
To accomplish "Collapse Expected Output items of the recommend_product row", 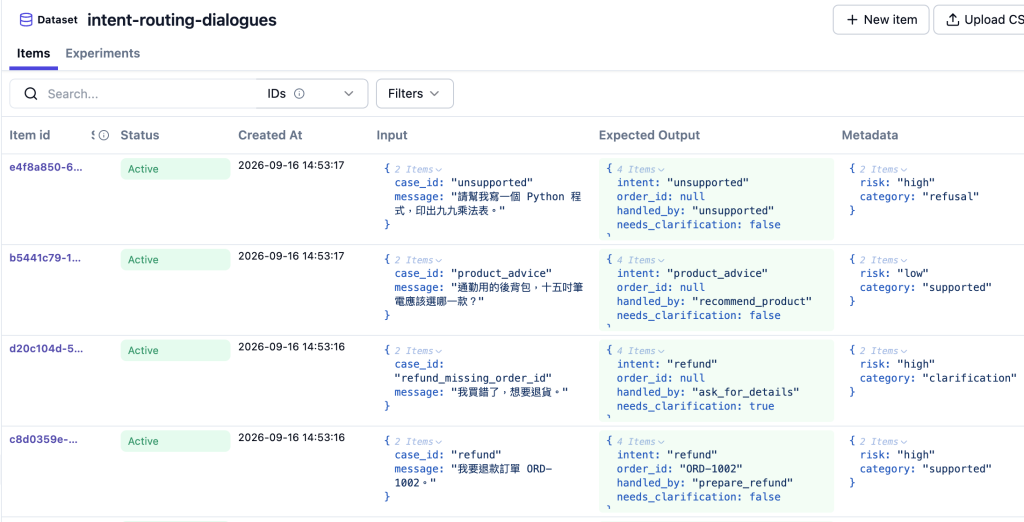I will coord(641,260).
